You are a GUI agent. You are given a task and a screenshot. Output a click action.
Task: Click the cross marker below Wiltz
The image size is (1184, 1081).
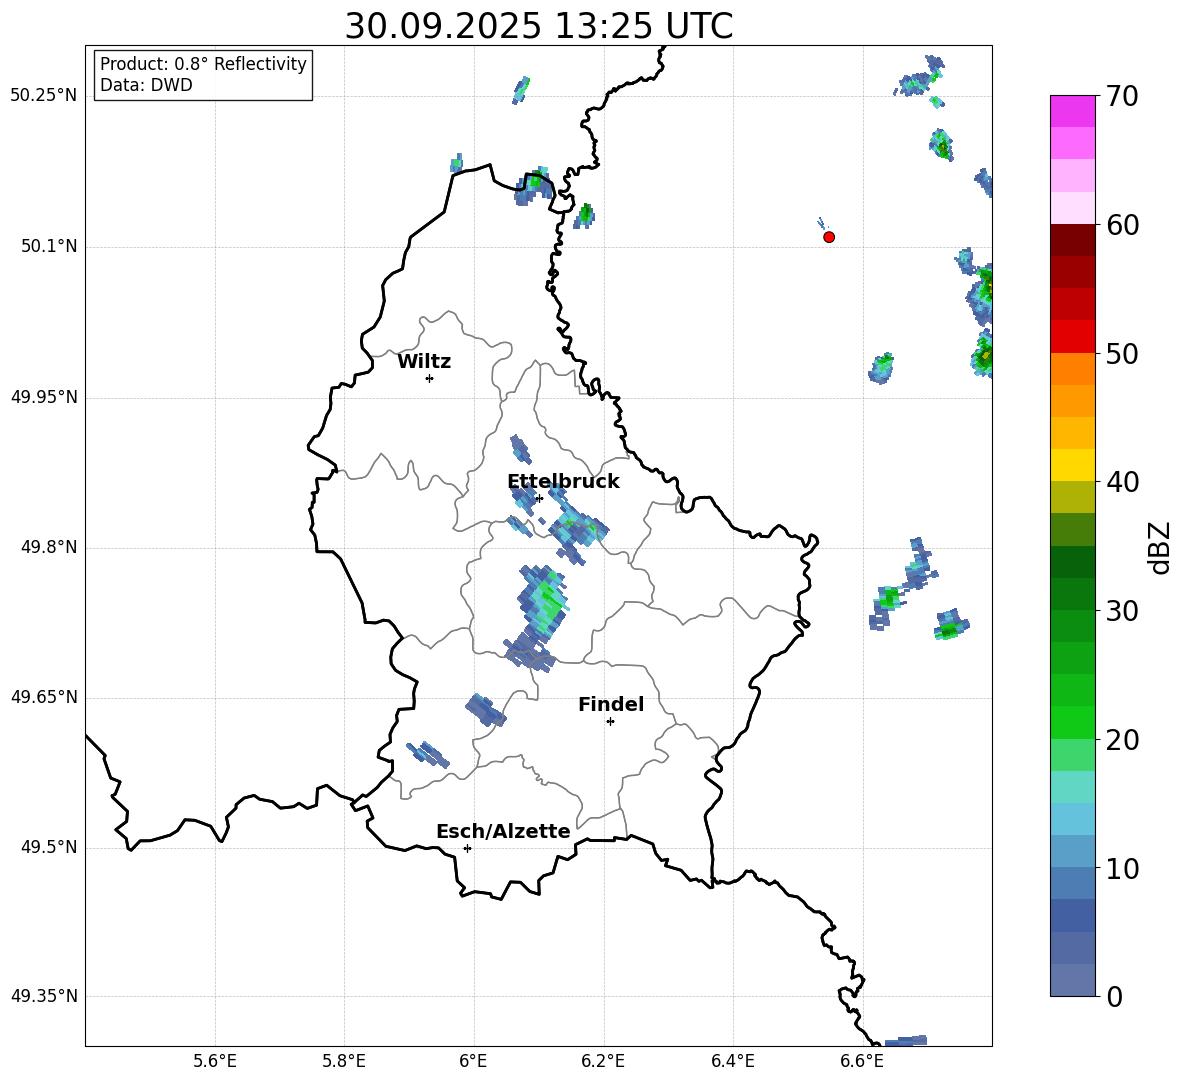click(x=430, y=378)
